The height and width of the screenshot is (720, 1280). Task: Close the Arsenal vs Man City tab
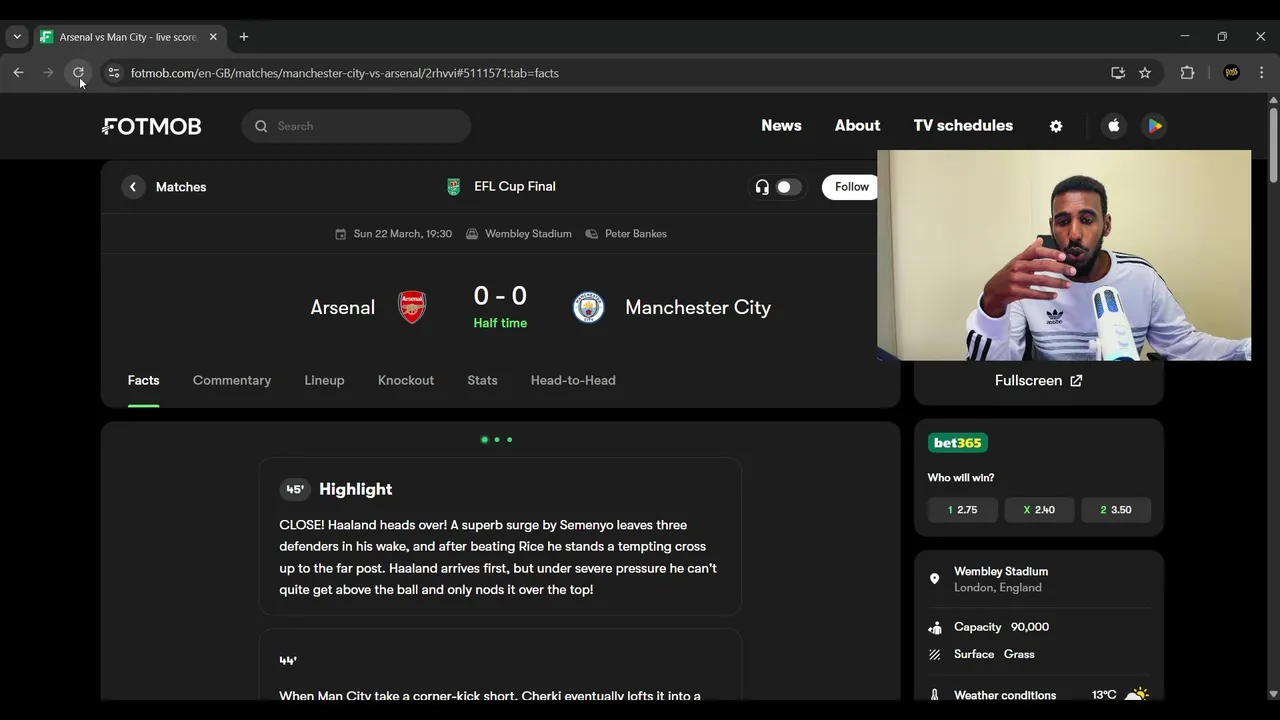coord(213,37)
